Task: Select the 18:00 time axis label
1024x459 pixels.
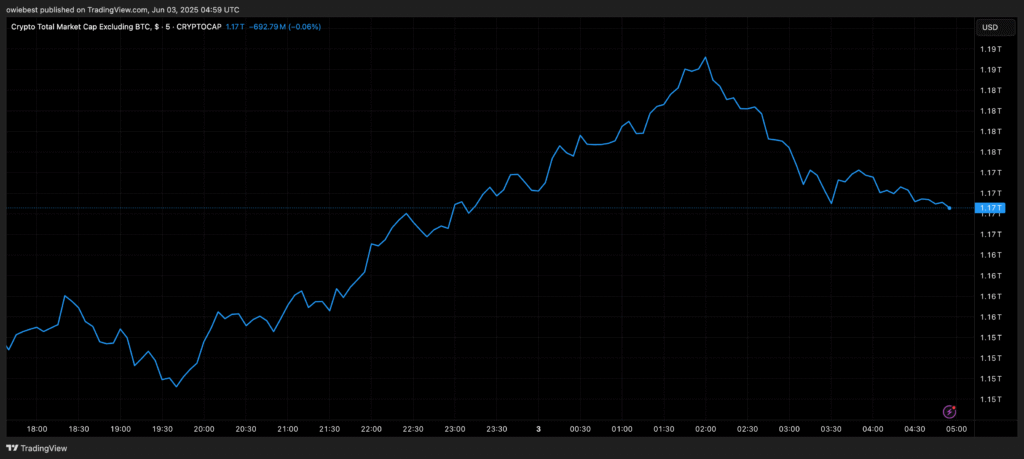Action: pyautogui.click(x=37, y=429)
